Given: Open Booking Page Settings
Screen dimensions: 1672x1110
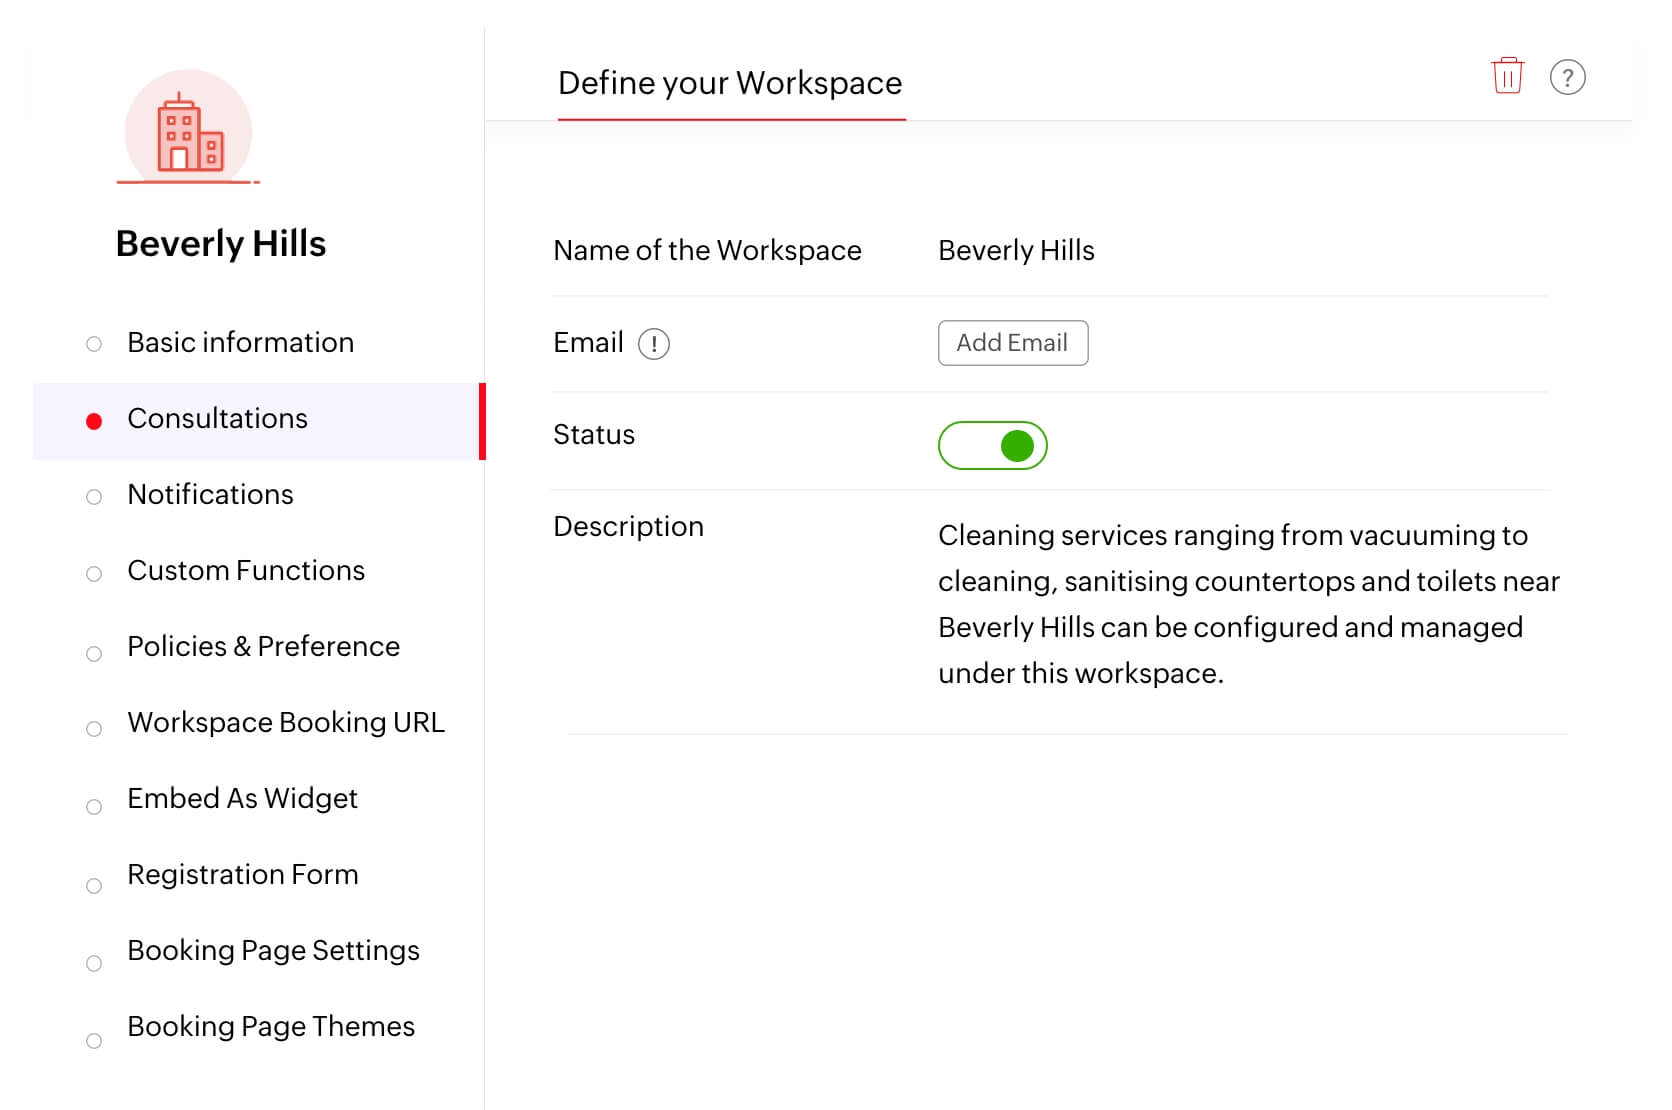Looking at the screenshot, I should tap(273, 951).
